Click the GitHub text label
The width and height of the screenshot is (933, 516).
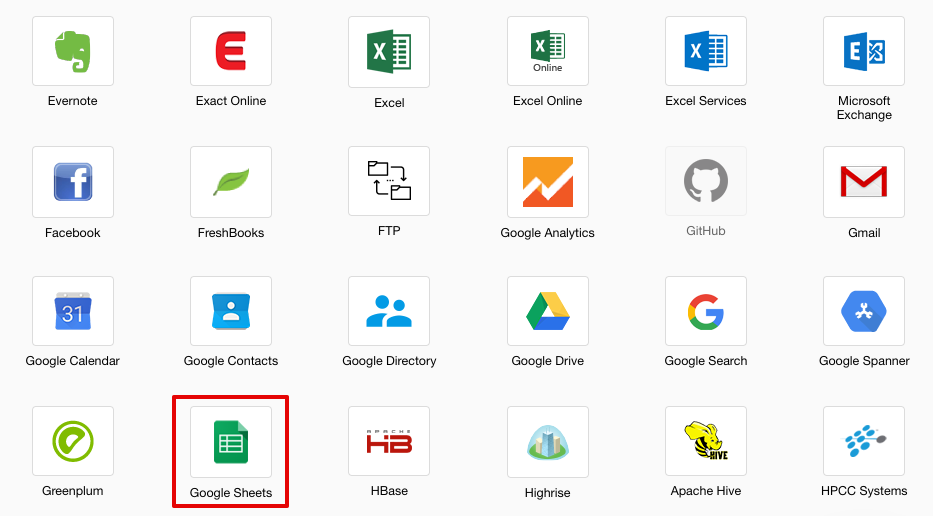(x=706, y=231)
